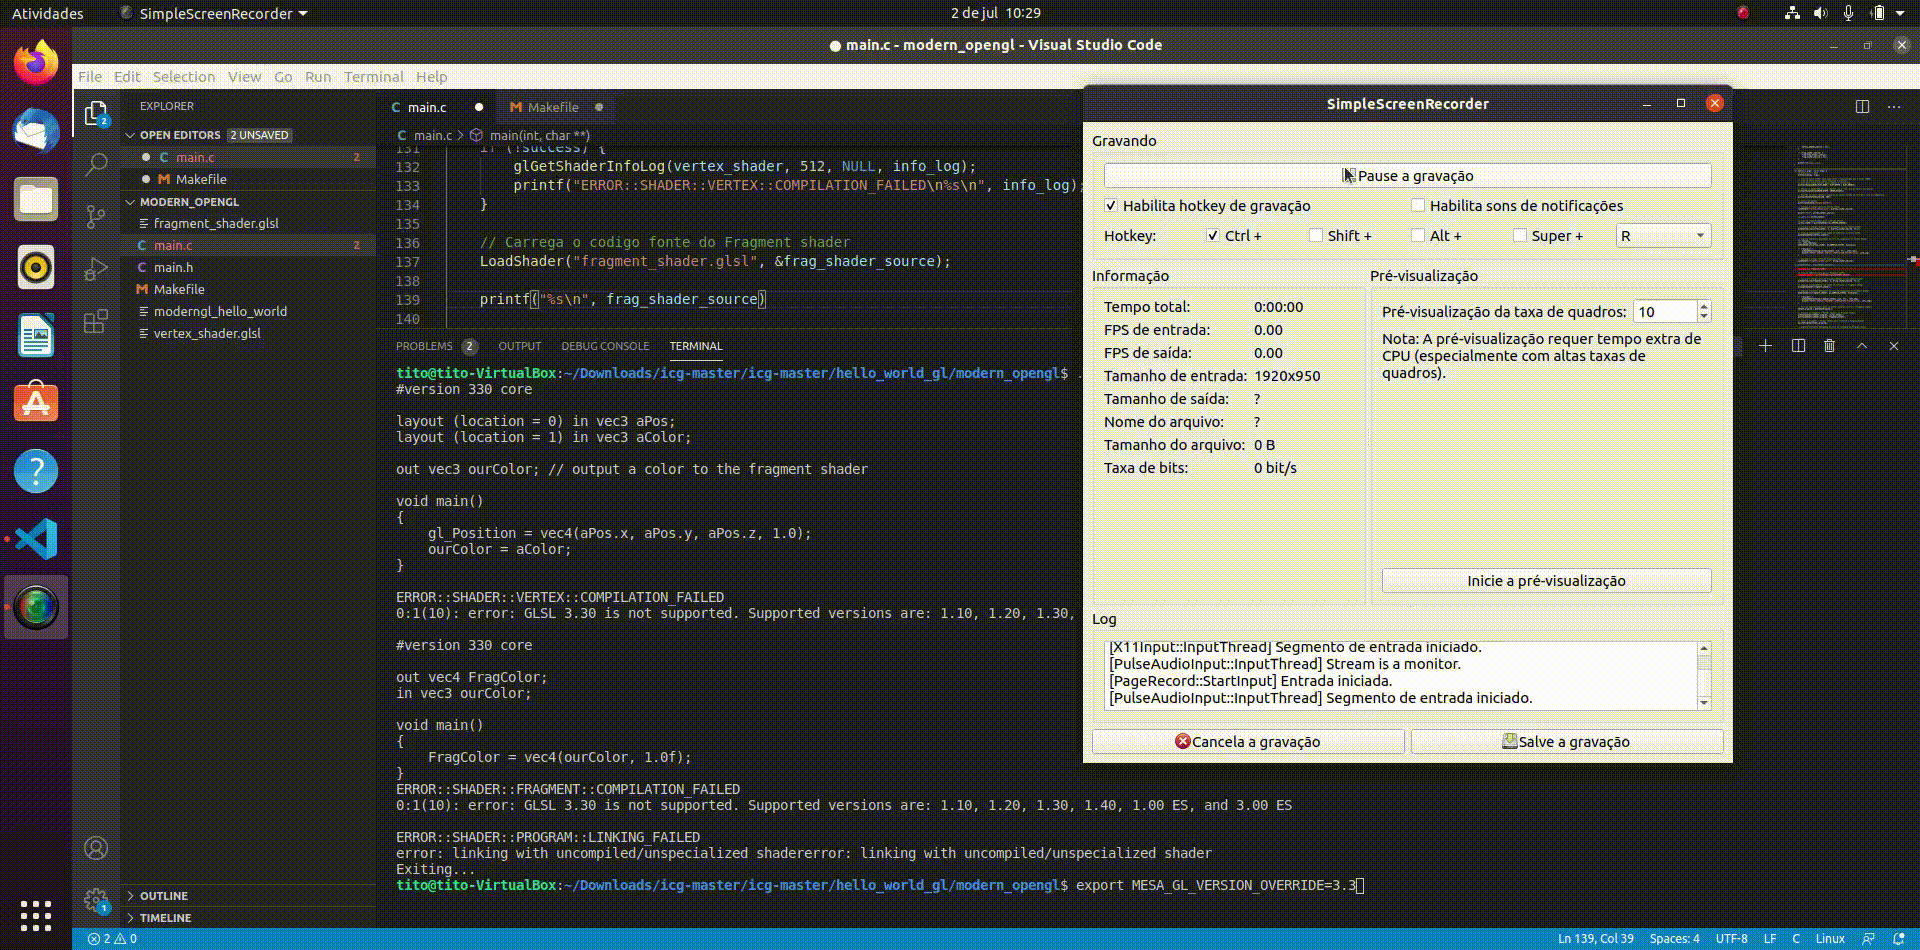Disable Habilita hotkey de gravação
The width and height of the screenshot is (1920, 950).
[x=1112, y=206]
